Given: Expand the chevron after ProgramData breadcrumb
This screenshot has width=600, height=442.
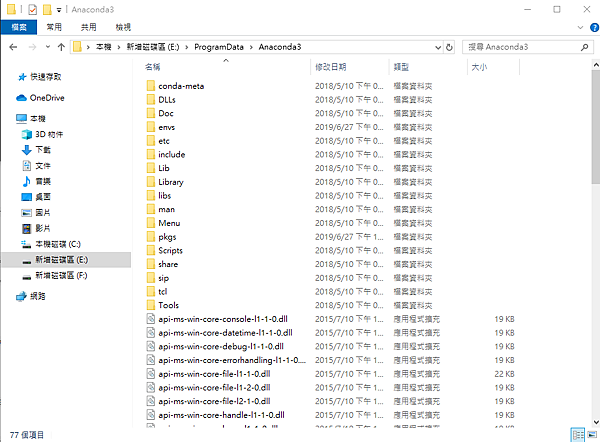Looking at the screenshot, I should pyautogui.click(x=251, y=47).
